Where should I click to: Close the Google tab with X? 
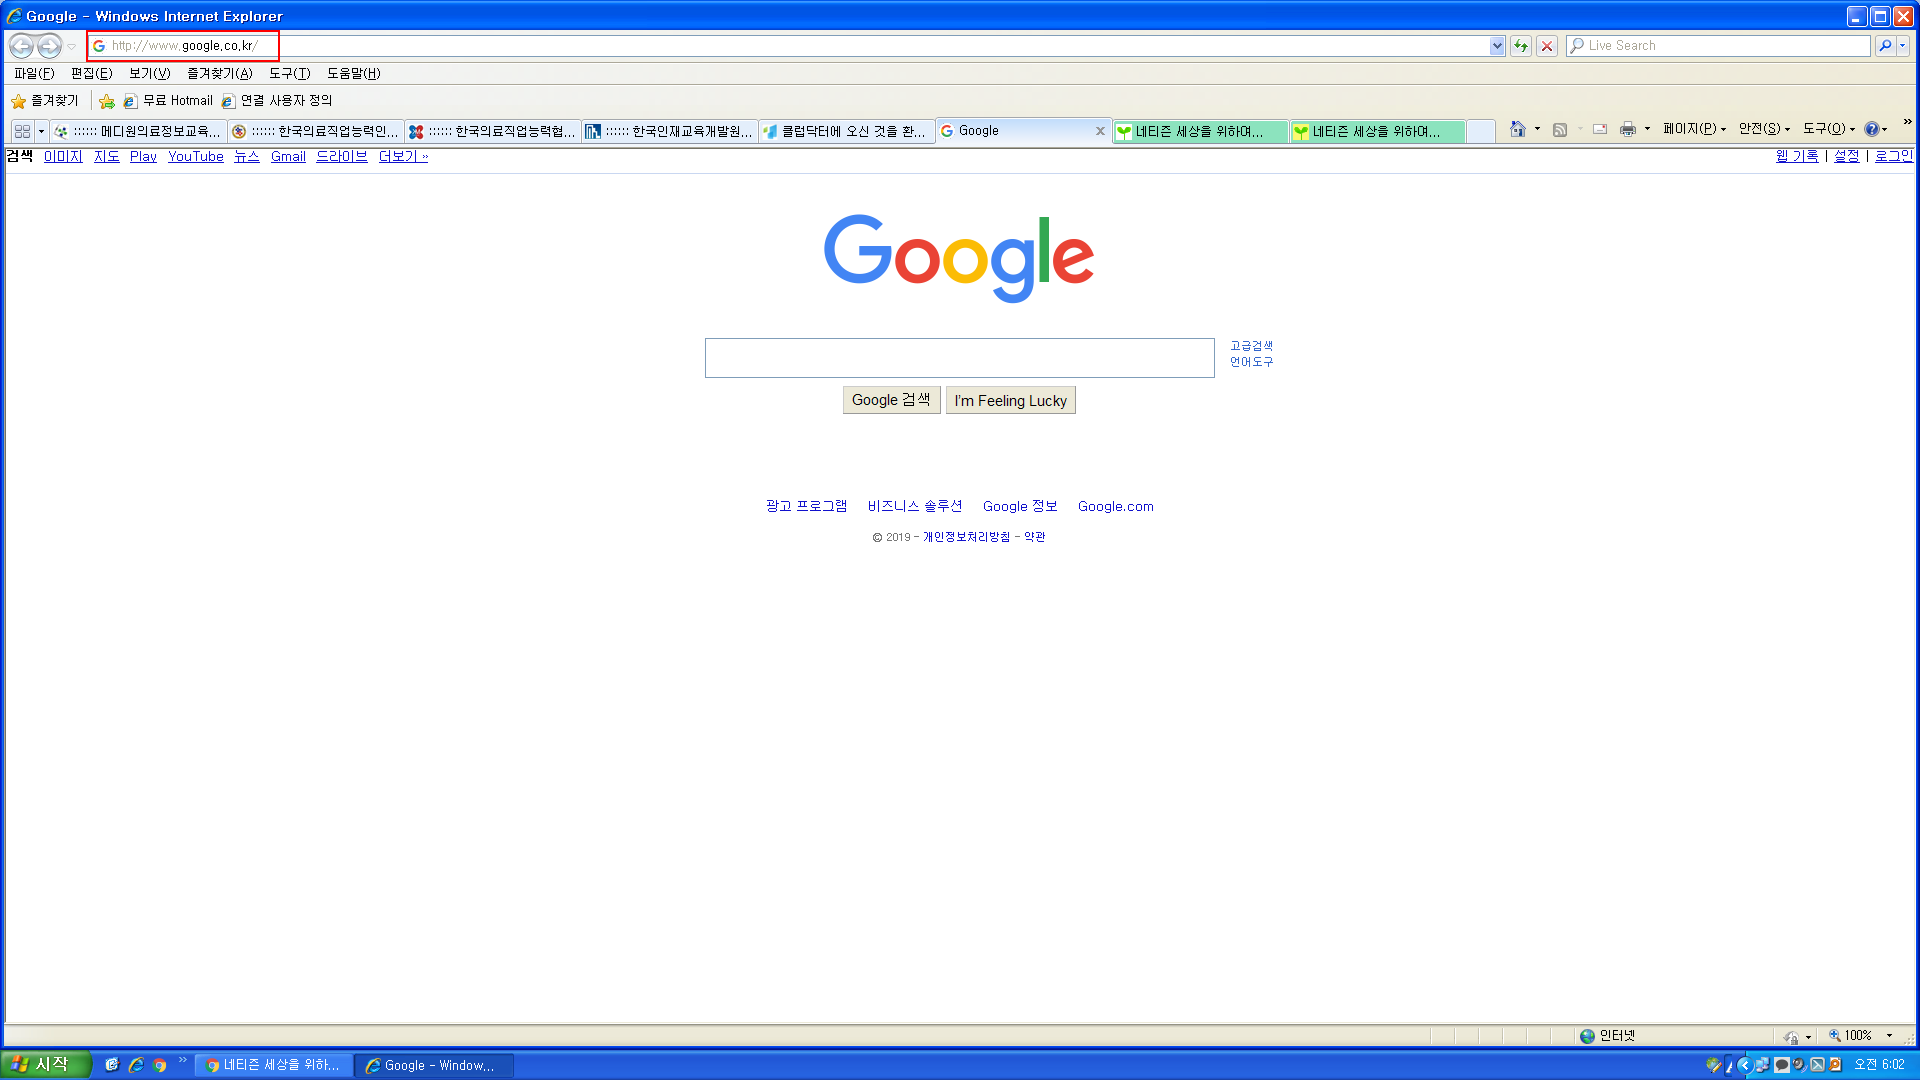click(x=1100, y=131)
